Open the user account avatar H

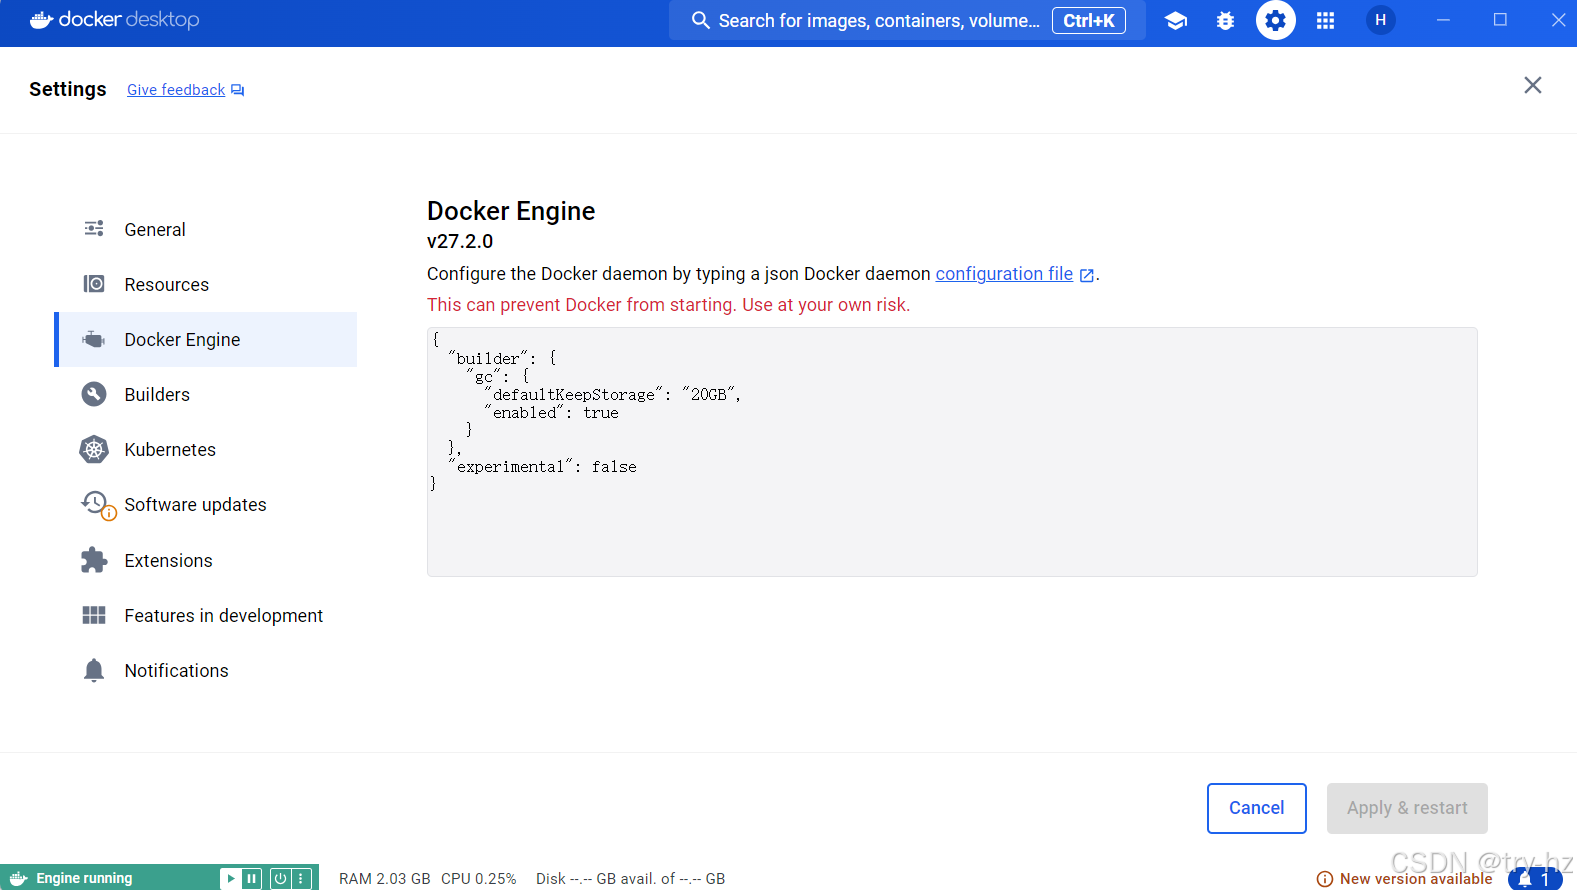[x=1380, y=21]
